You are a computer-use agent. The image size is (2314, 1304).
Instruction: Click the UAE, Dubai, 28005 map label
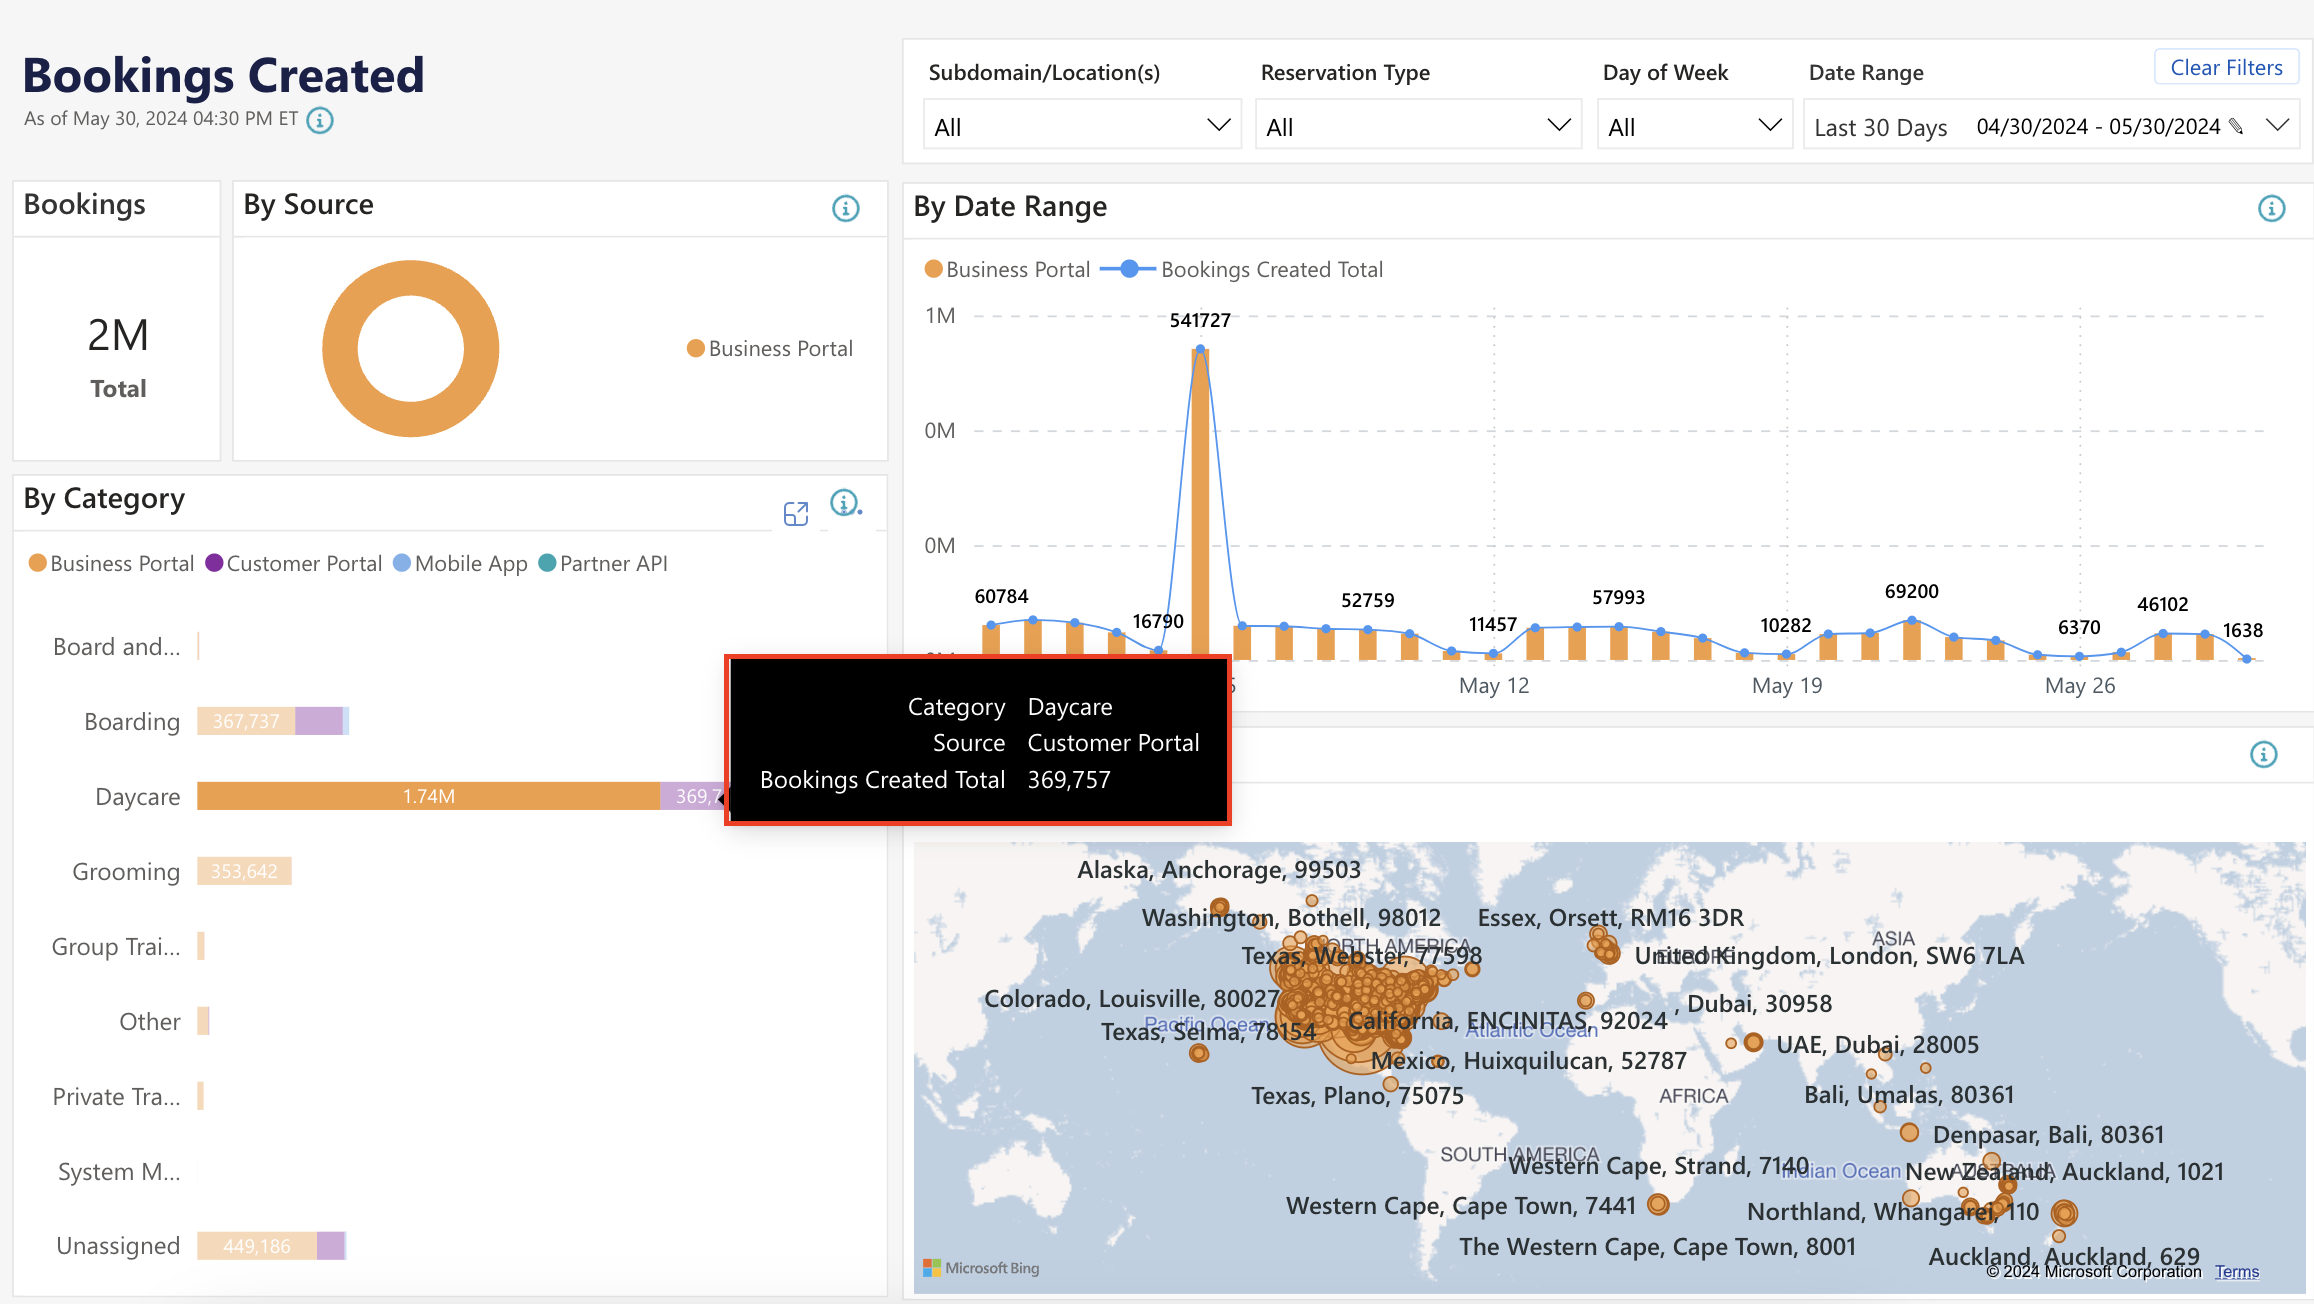coord(1877,1045)
